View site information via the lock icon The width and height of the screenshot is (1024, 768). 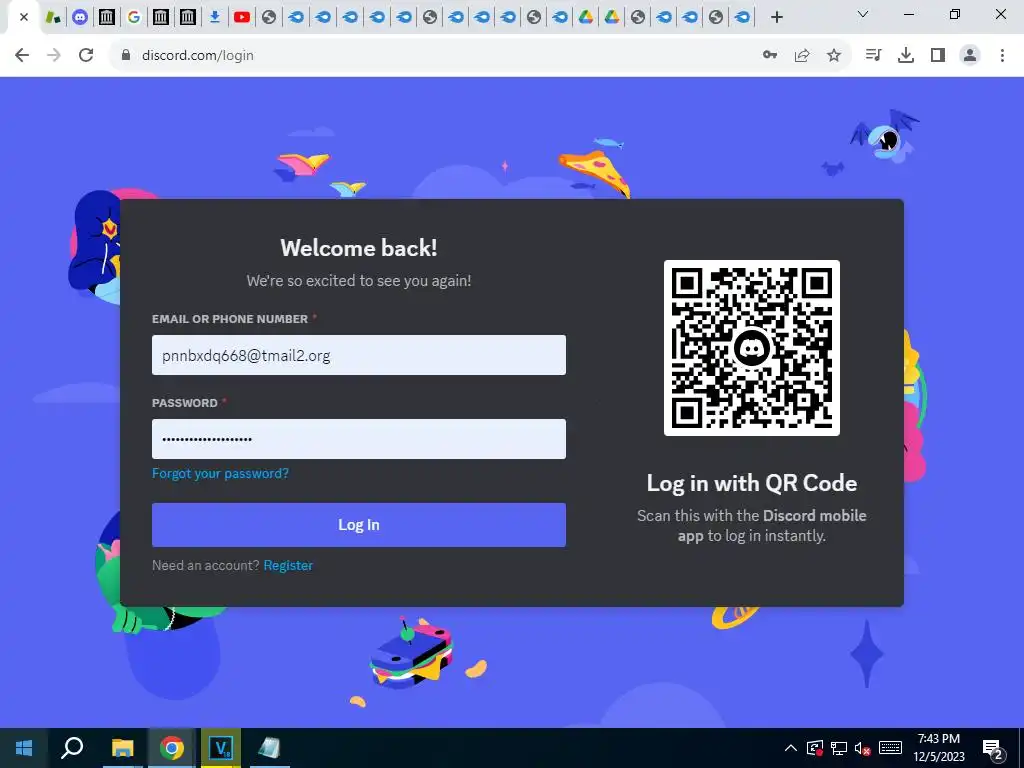125,55
